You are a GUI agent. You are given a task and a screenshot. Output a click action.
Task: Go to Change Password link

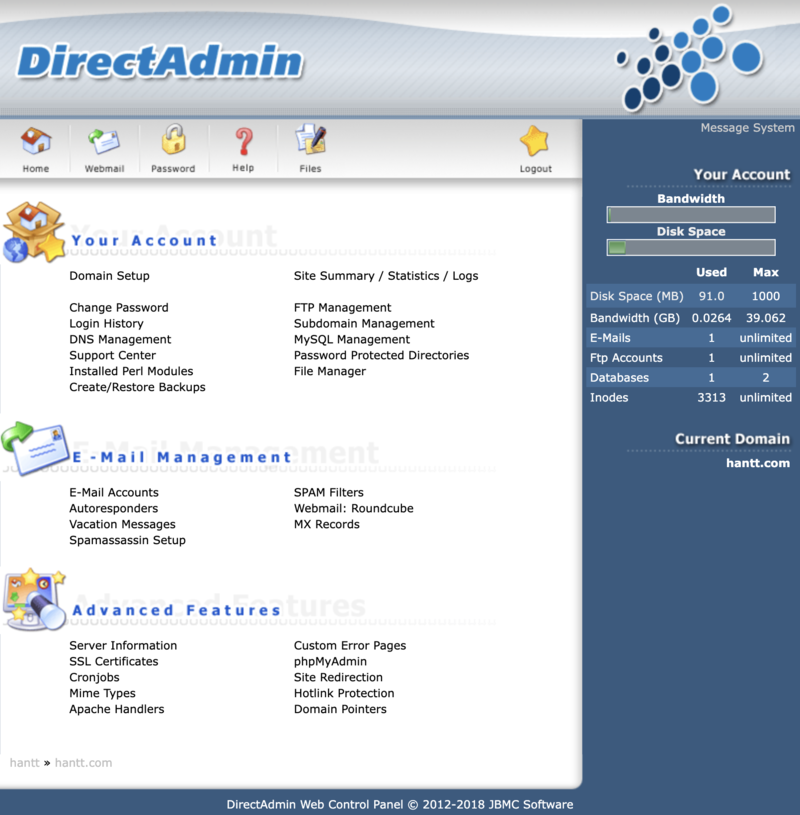click(119, 308)
